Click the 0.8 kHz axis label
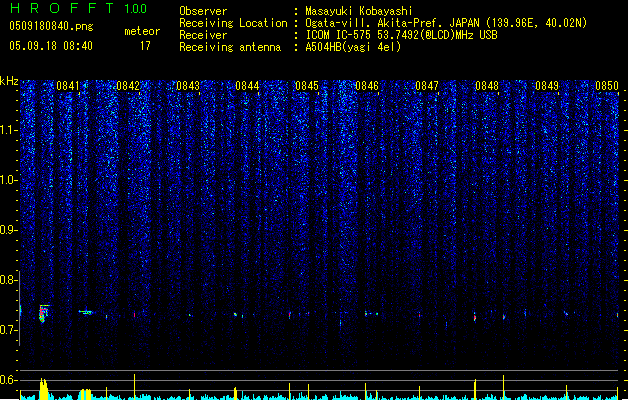 point(8,280)
